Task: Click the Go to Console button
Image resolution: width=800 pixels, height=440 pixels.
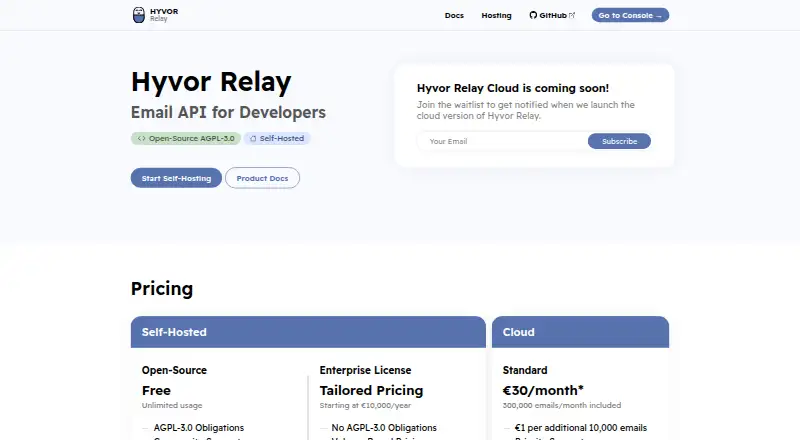Action: point(630,15)
